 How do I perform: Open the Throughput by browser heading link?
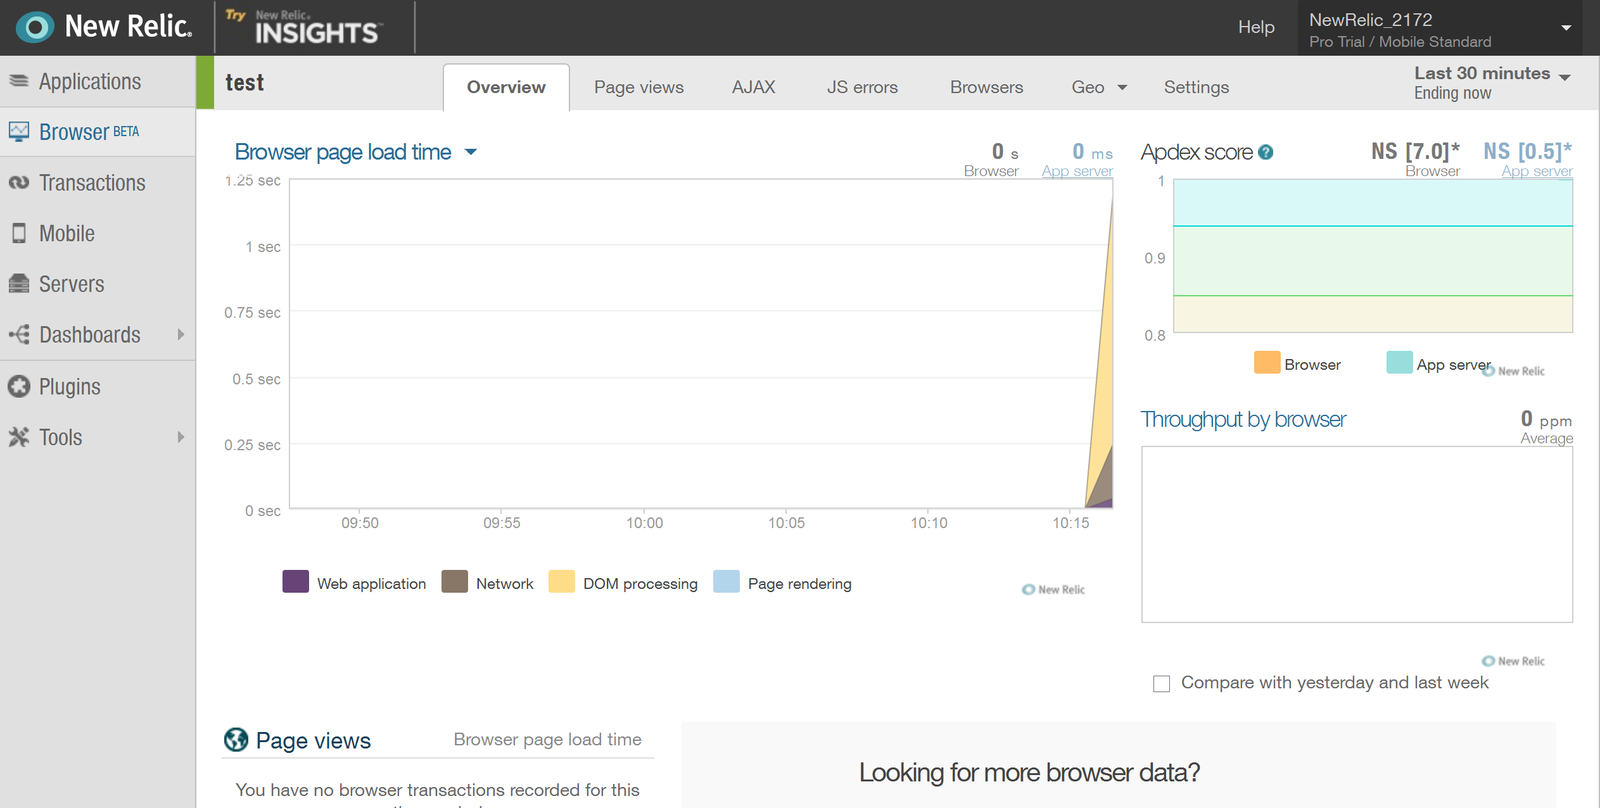pos(1243,419)
